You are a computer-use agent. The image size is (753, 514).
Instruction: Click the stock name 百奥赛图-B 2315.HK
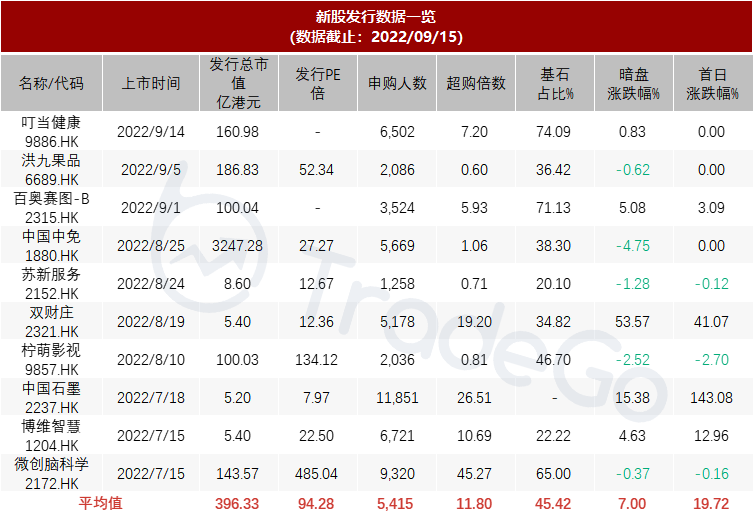[x=51, y=208]
